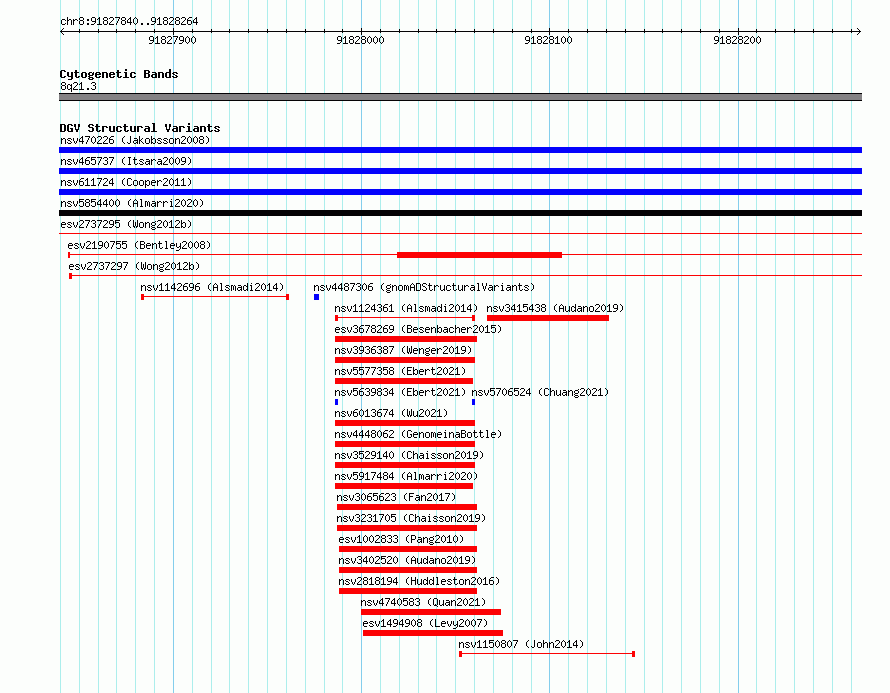Select the blue bar under nsv470226 (Jakobsson2008)
This screenshot has width=890, height=693.
click(460, 150)
